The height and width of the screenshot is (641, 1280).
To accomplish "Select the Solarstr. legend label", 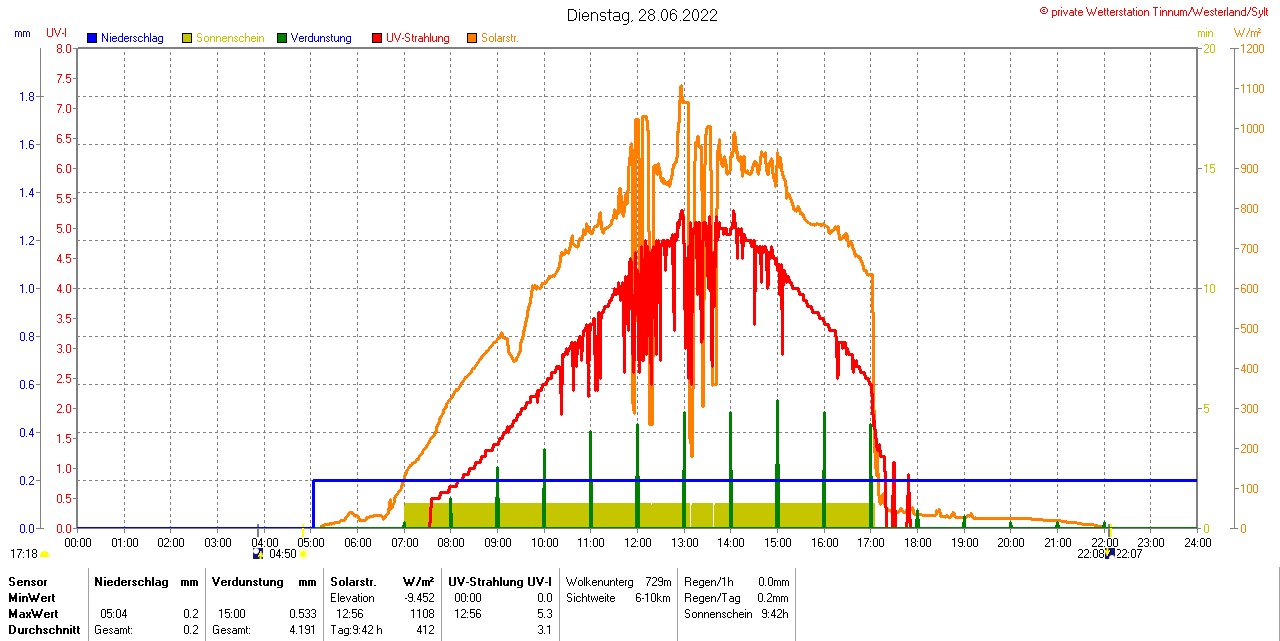I will pyautogui.click(x=500, y=38).
